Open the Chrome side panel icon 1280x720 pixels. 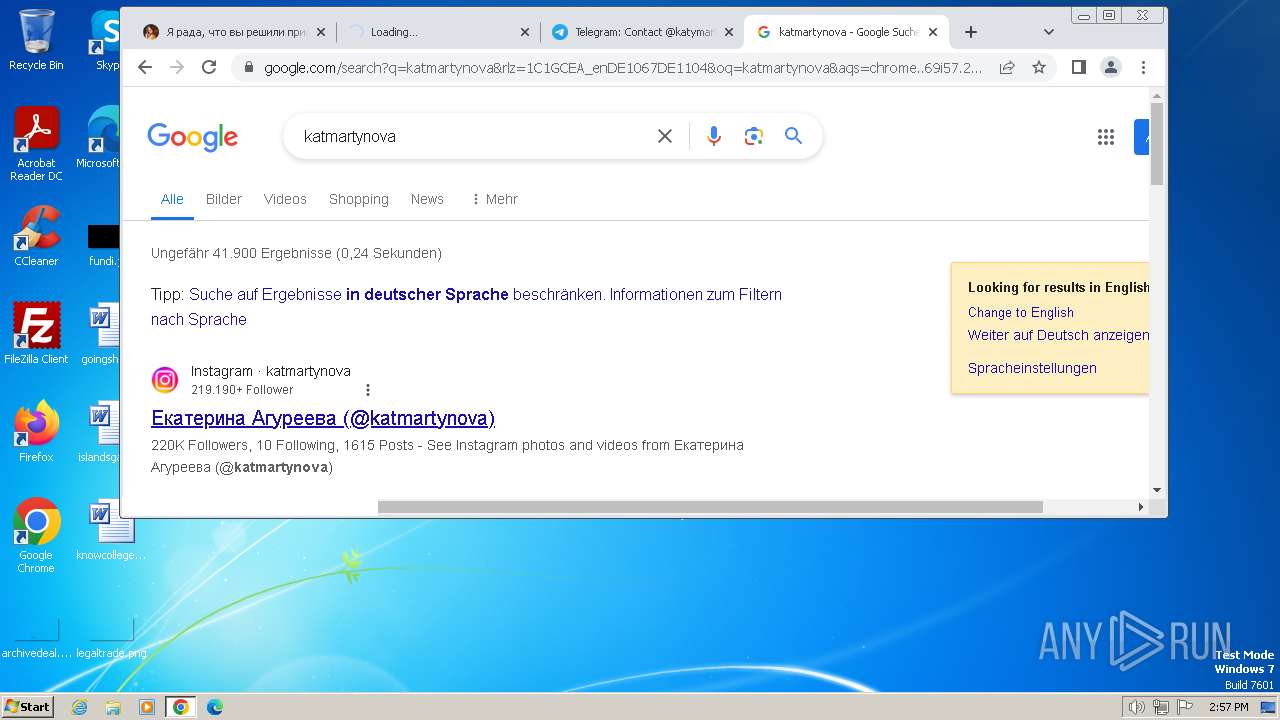1078,67
